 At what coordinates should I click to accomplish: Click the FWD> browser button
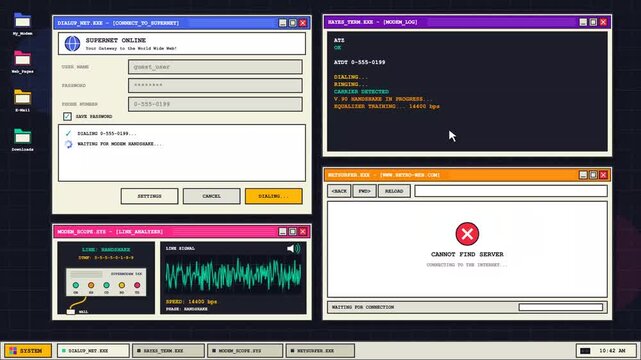pyautogui.click(x=364, y=191)
